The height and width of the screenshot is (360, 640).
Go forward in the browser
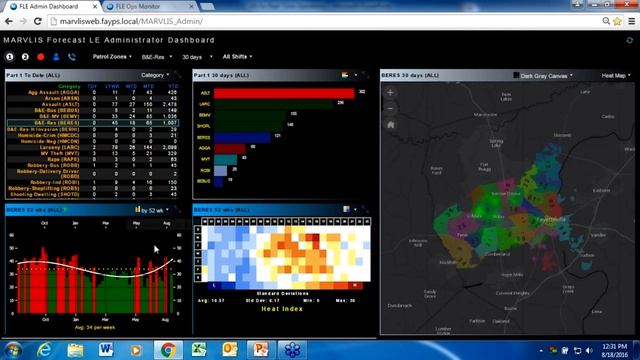pyautogui.click(x=23, y=21)
